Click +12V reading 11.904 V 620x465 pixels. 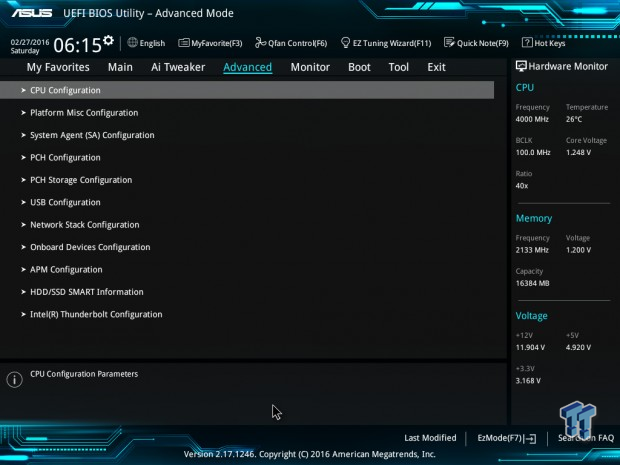pyautogui.click(x=530, y=348)
